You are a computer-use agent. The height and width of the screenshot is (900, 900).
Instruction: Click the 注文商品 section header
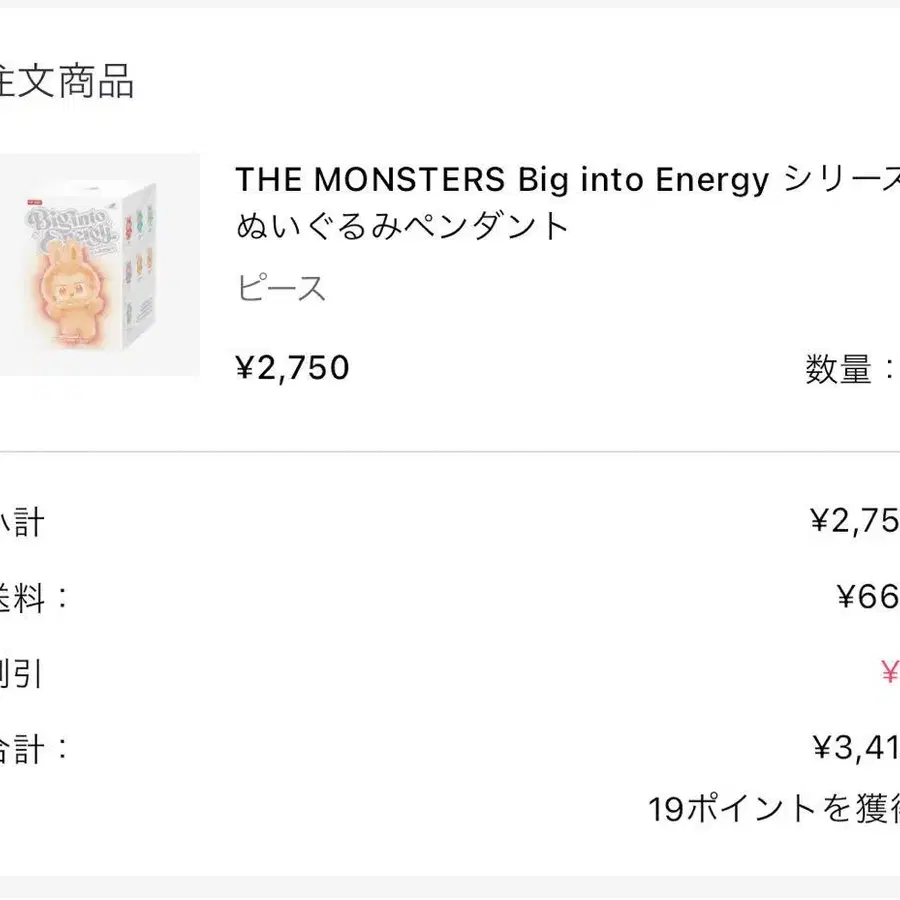[66, 82]
